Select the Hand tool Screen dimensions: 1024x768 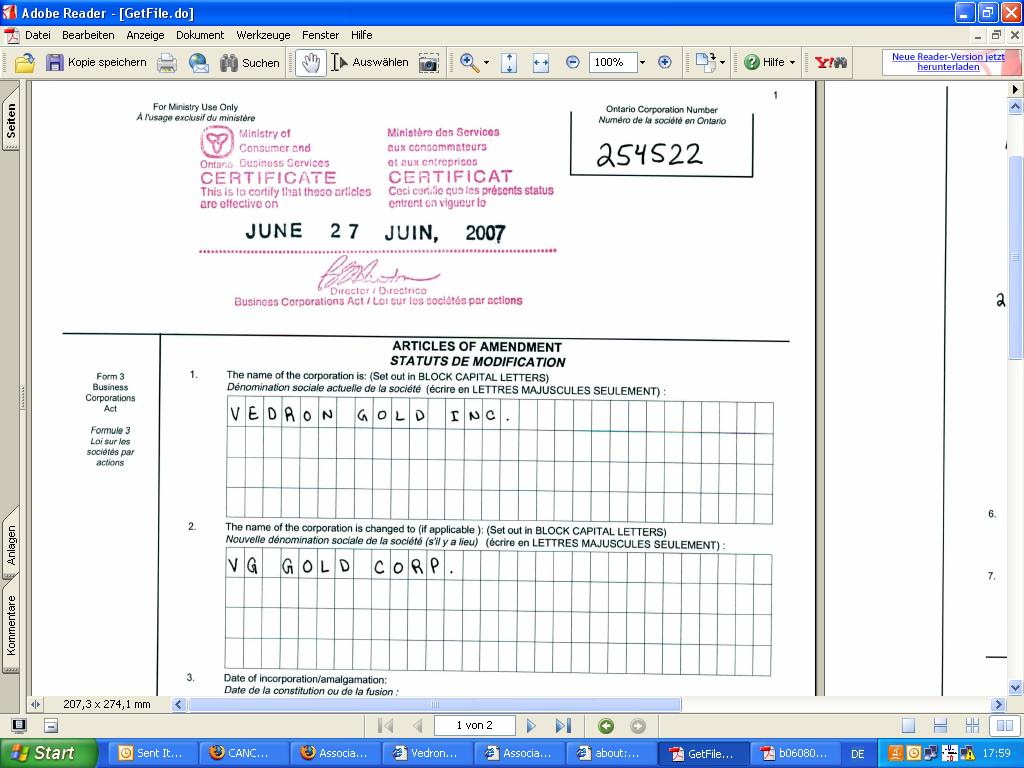(x=310, y=63)
